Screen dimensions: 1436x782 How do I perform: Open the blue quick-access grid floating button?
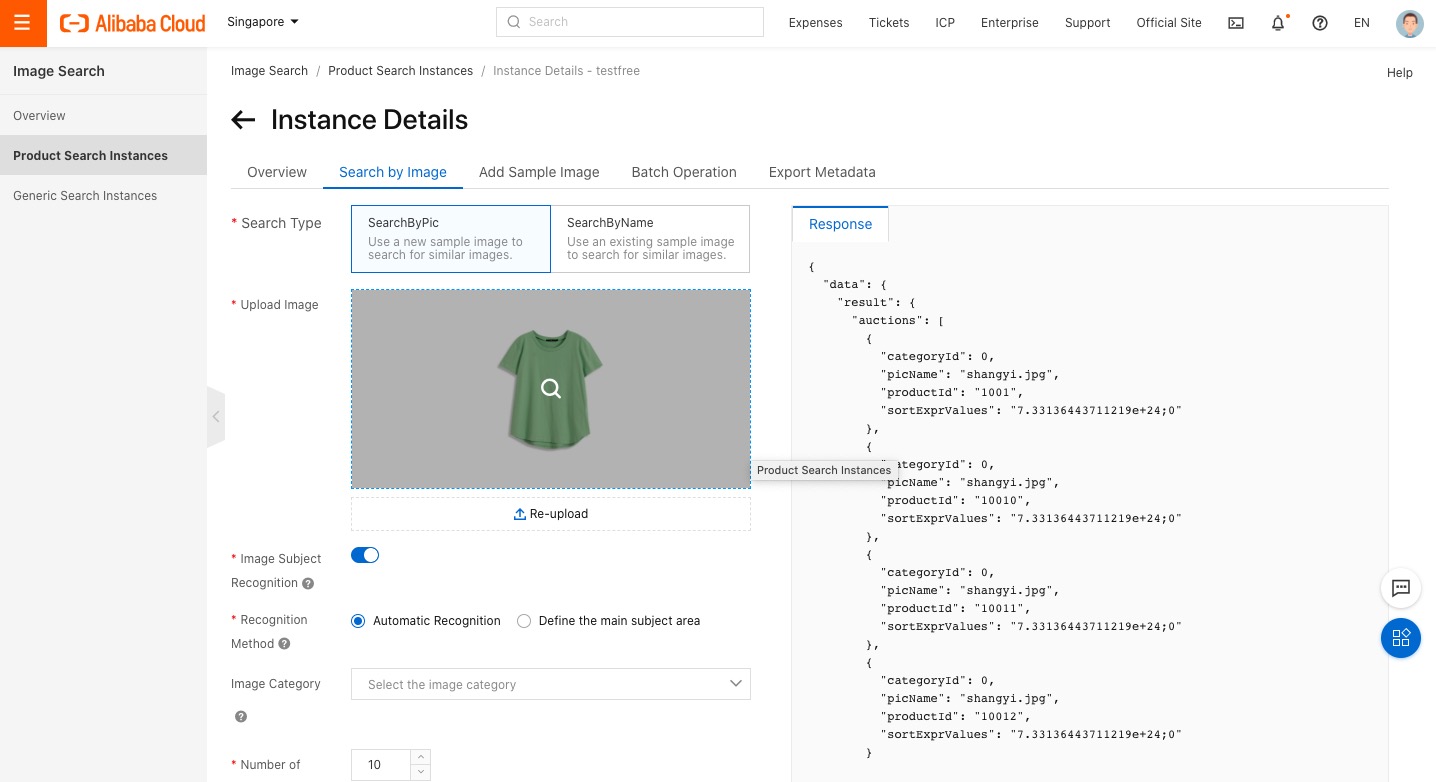1401,638
